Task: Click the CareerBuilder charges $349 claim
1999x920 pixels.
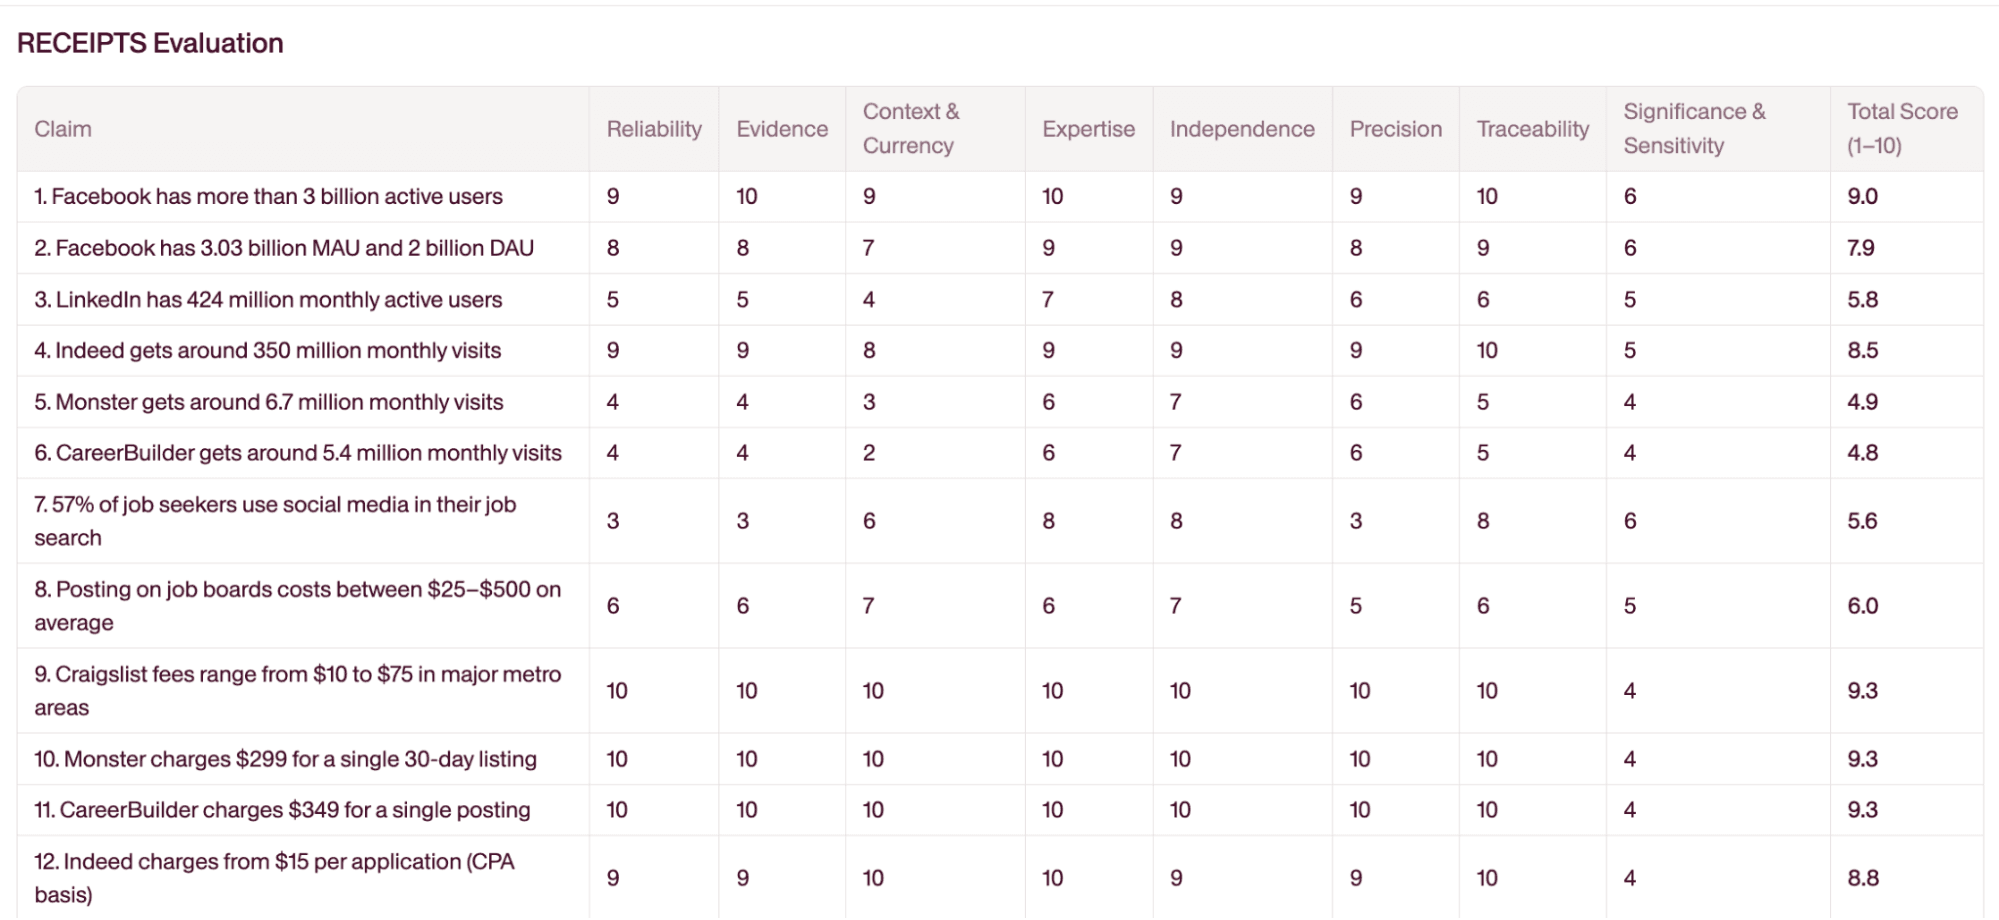Action: tap(282, 810)
